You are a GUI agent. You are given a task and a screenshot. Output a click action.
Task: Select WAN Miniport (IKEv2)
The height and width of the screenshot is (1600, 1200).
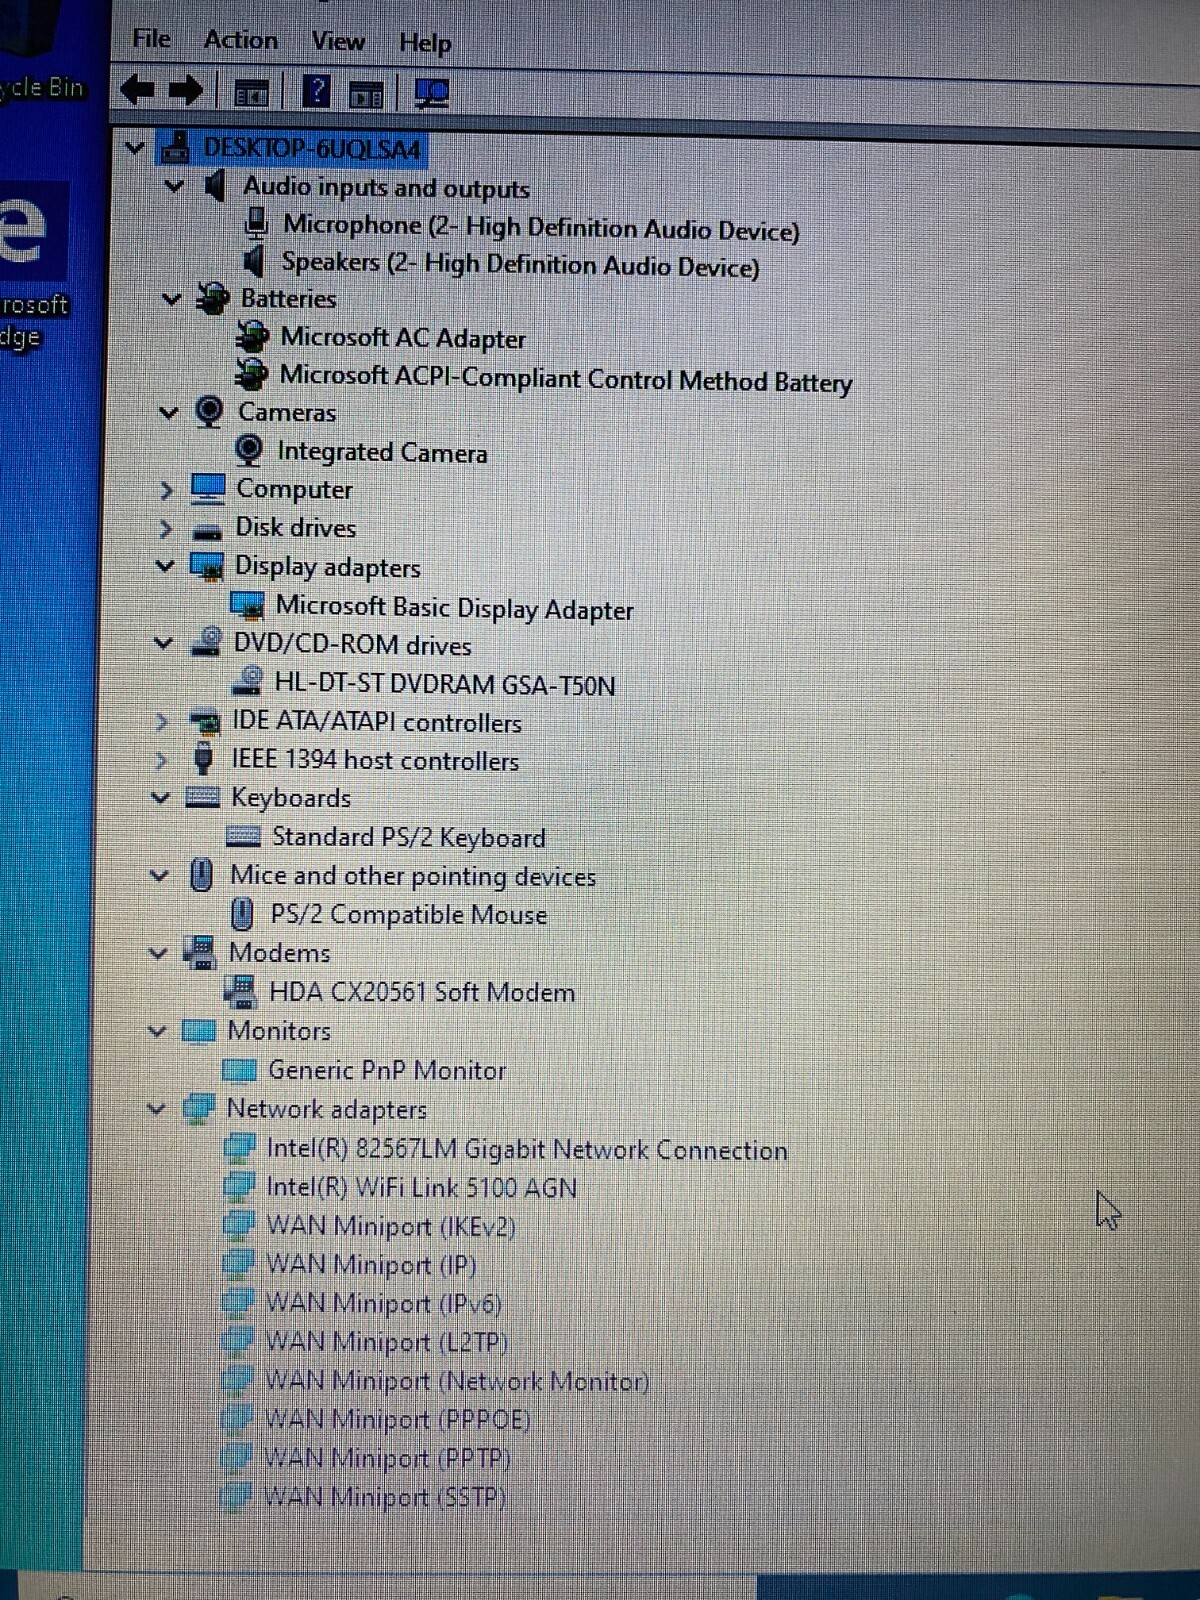(x=390, y=1226)
